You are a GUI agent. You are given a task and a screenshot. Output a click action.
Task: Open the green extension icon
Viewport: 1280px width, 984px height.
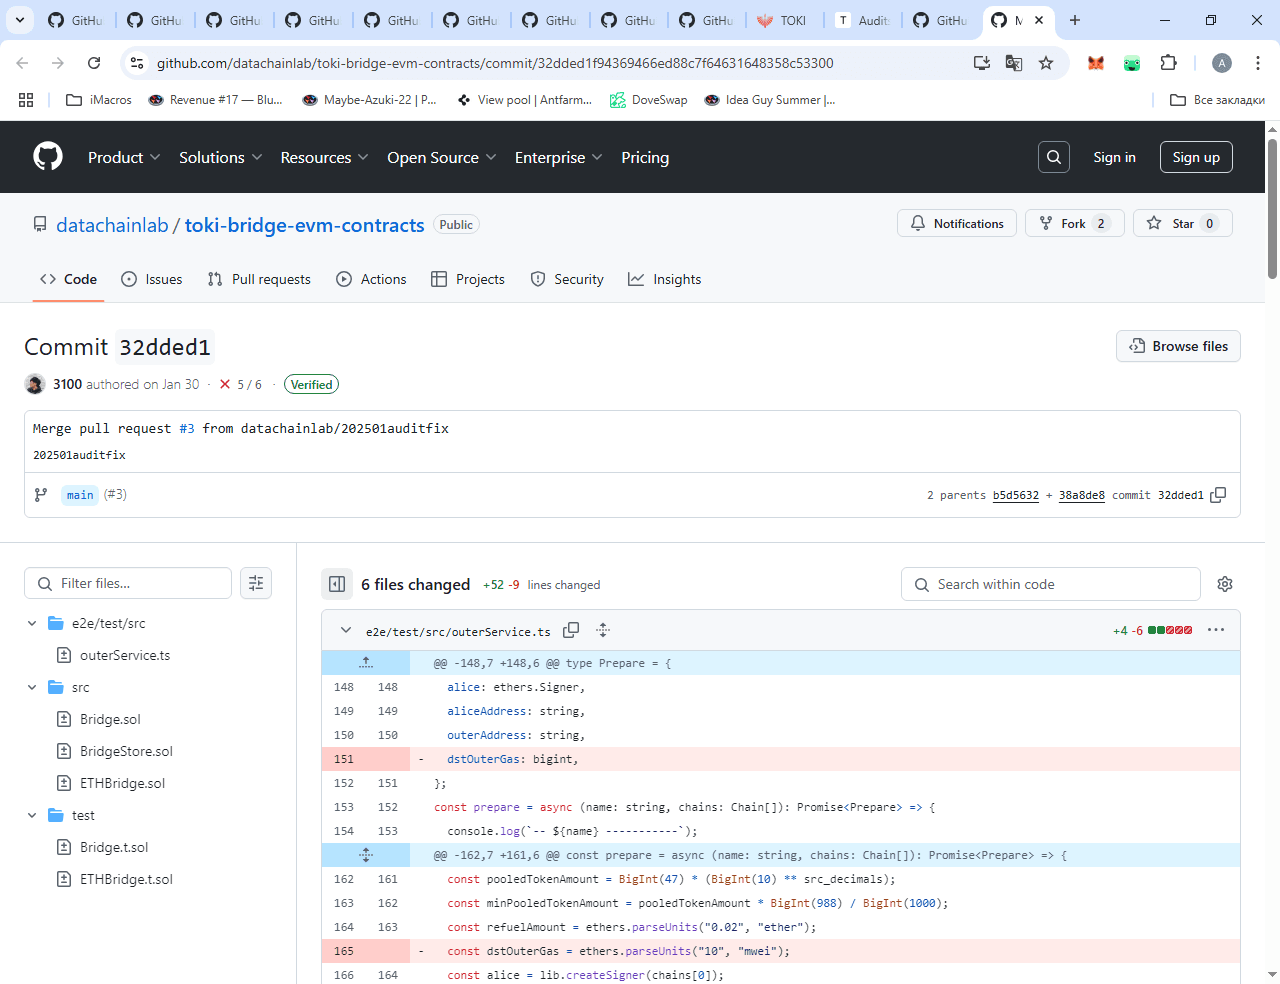[1132, 63]
